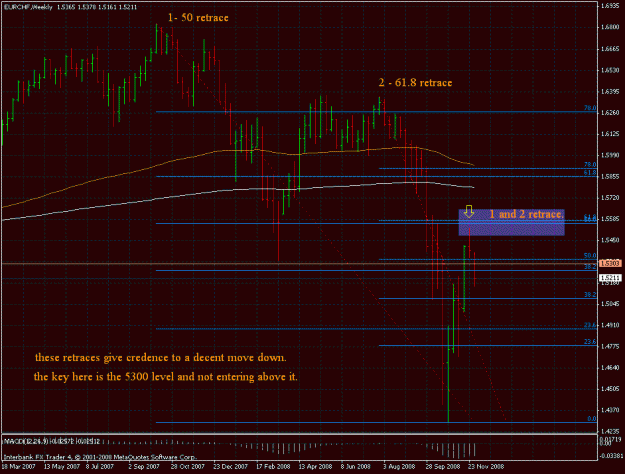
Task: Click the 1.4775 price axis label
Action: tap(610, 346)
